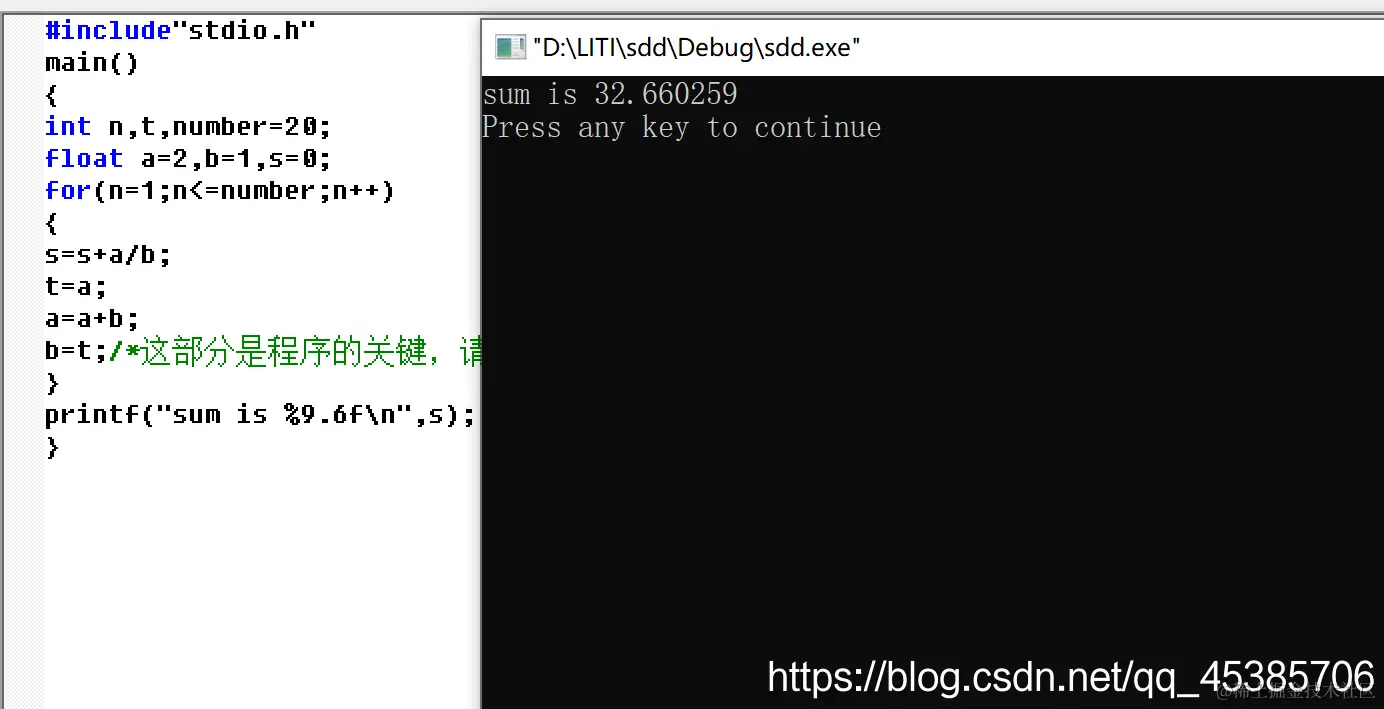The image size is (1384, 709).
Task: Click the t=a; statement line
Action: pos(76,287)
